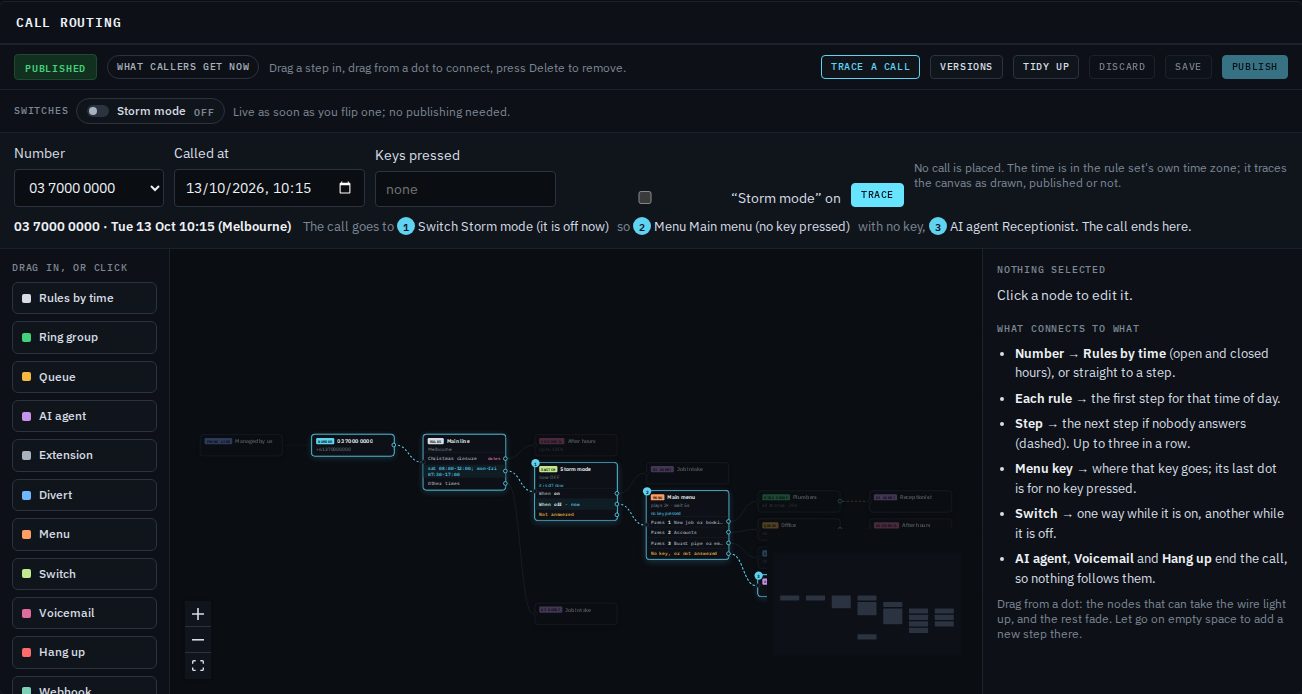
Task: Select the Storm mode node on canvas
Action: [x=576, y=492]
